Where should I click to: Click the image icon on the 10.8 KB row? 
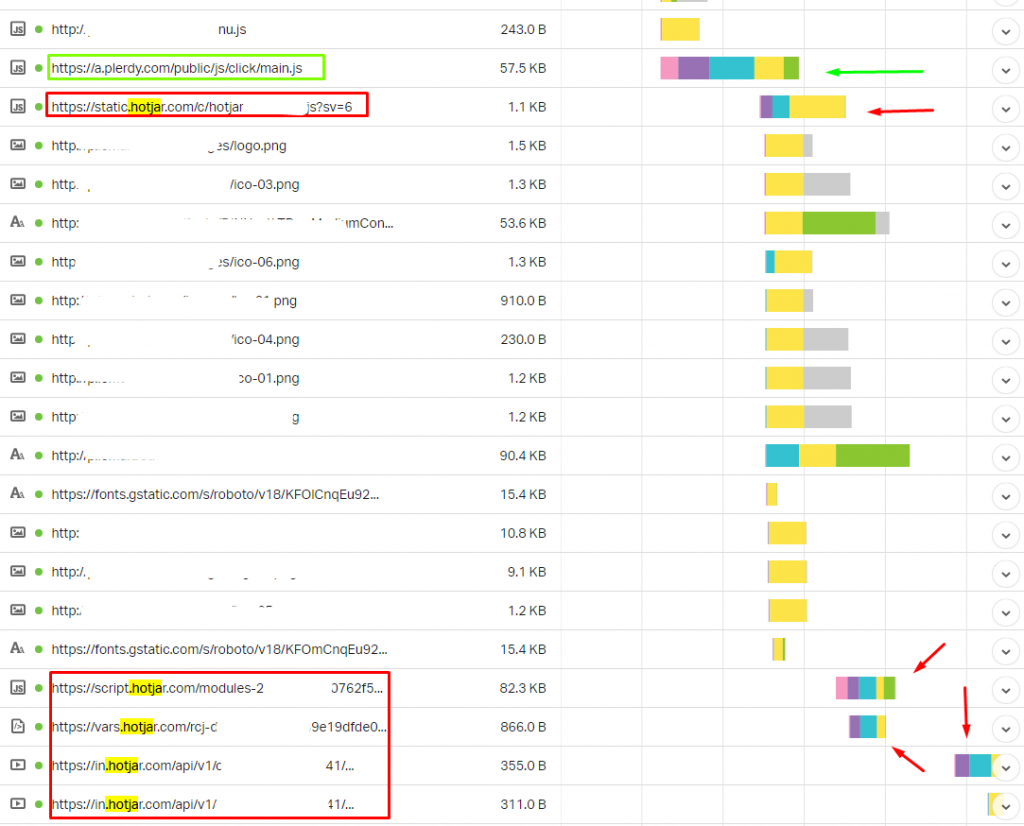tap(18, 532)
